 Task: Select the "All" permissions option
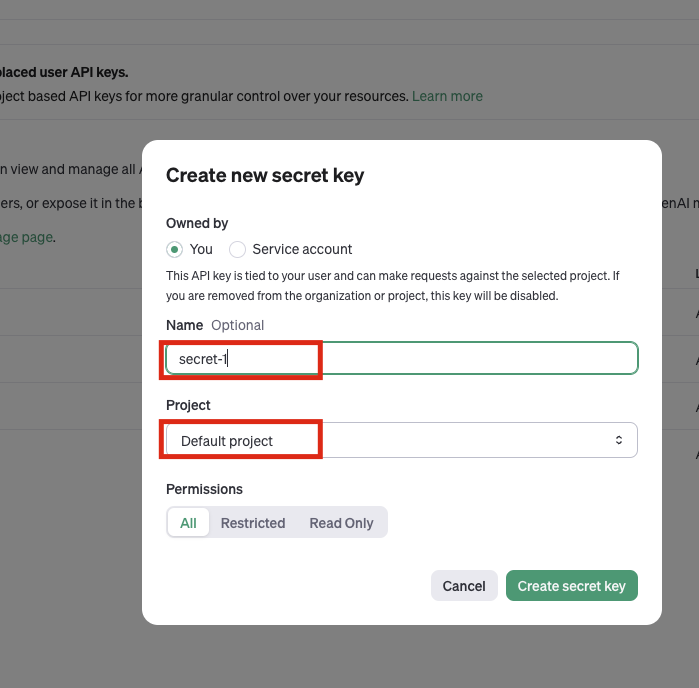[188, 522]
